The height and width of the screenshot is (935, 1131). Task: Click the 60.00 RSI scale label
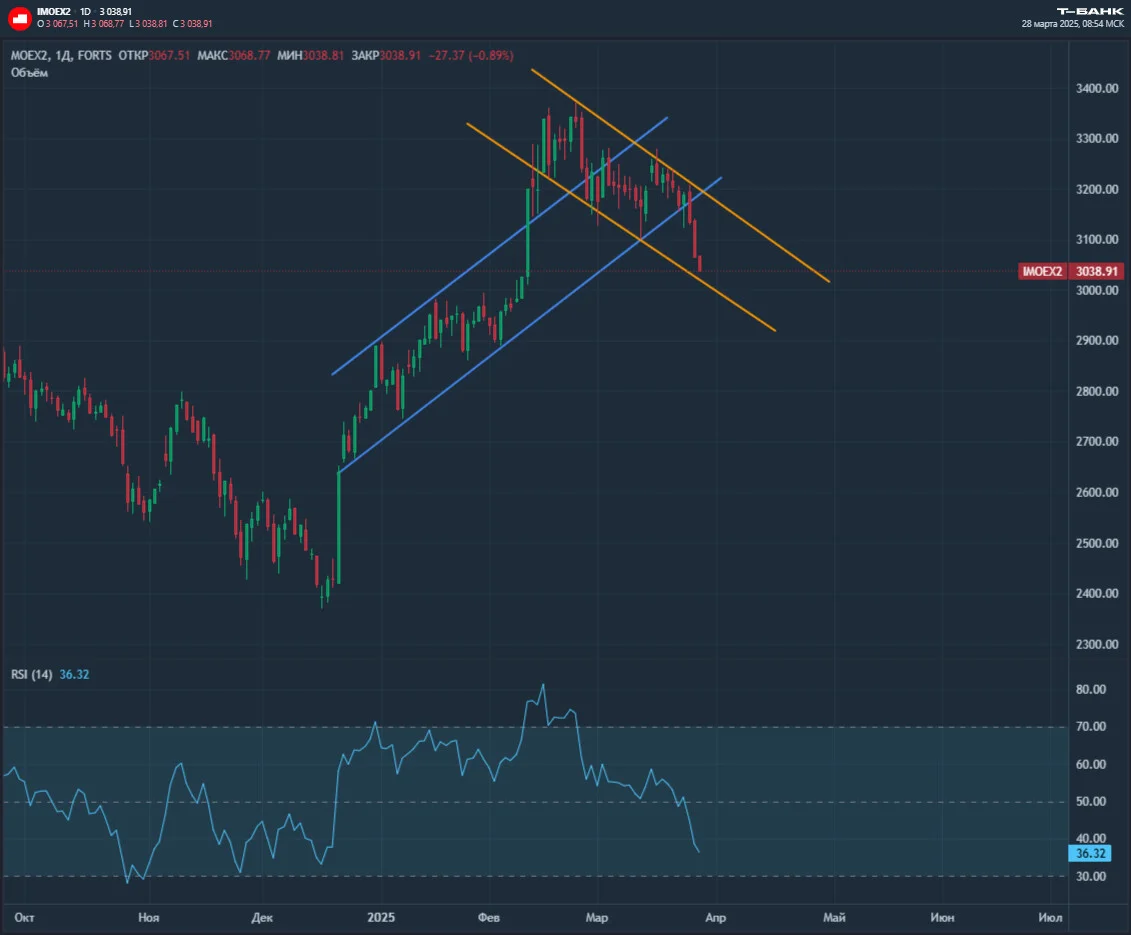pyautogui.click(x=1091, y=764)
